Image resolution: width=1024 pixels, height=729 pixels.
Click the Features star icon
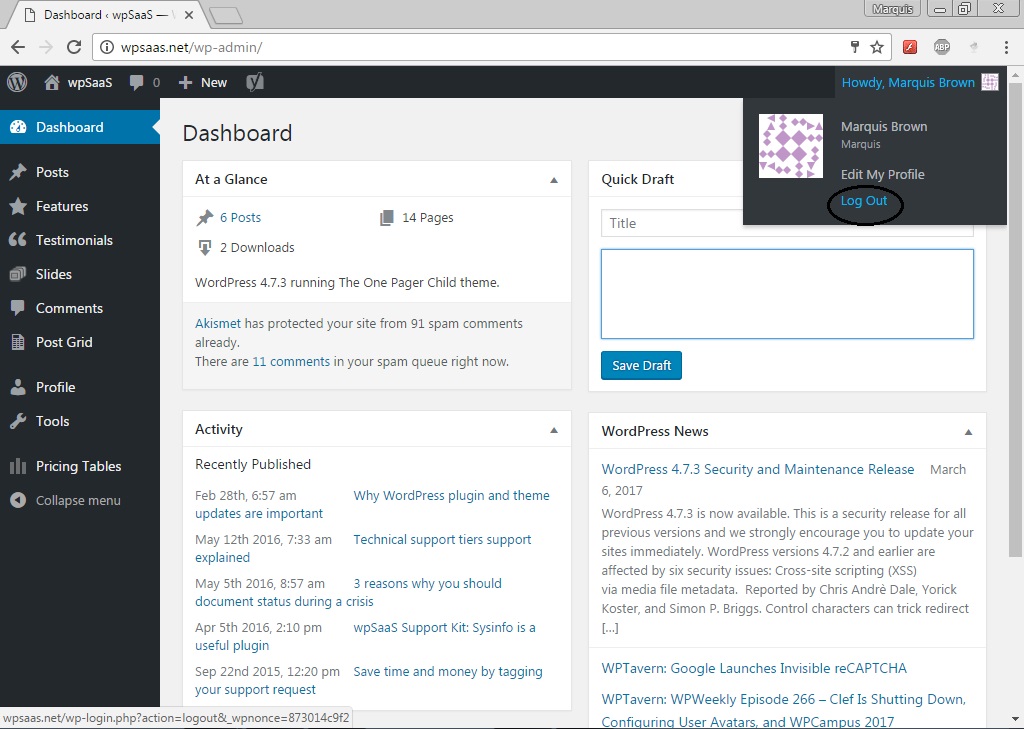point(18,206)
